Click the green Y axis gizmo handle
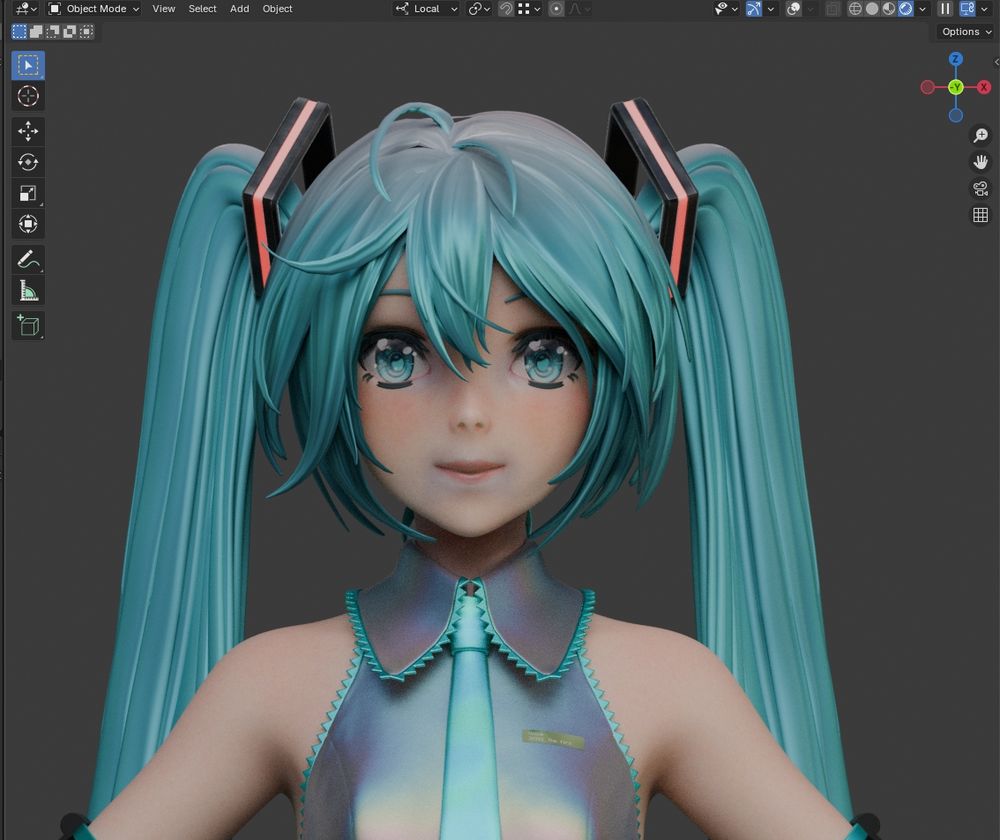This screenshot has height=840, width=1000. [x=955, y=87]
